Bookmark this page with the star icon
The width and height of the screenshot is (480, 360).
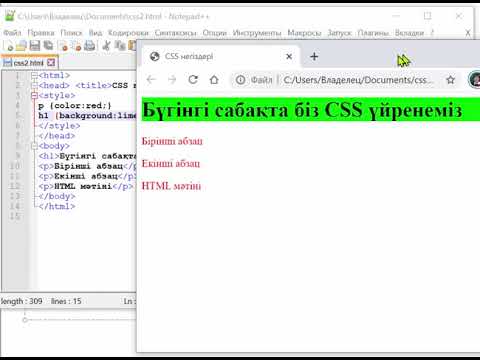point(451,80)
